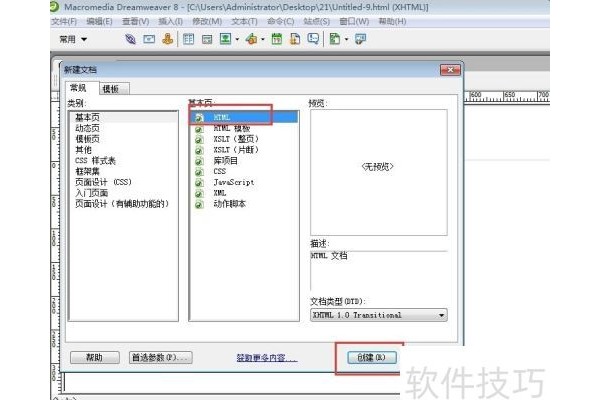Click the Hyperlink insert icon in toolbar
This screenshot has width=600, height=400.
[130, 39]
